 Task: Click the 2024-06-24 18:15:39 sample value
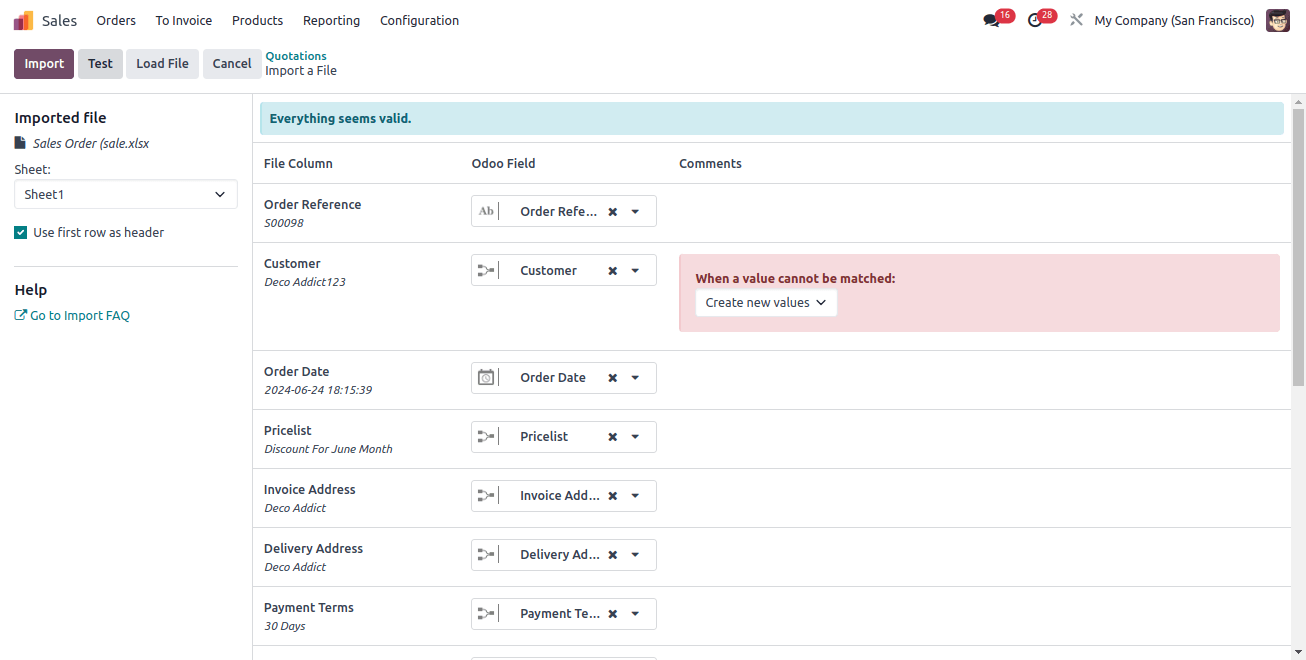318,390
